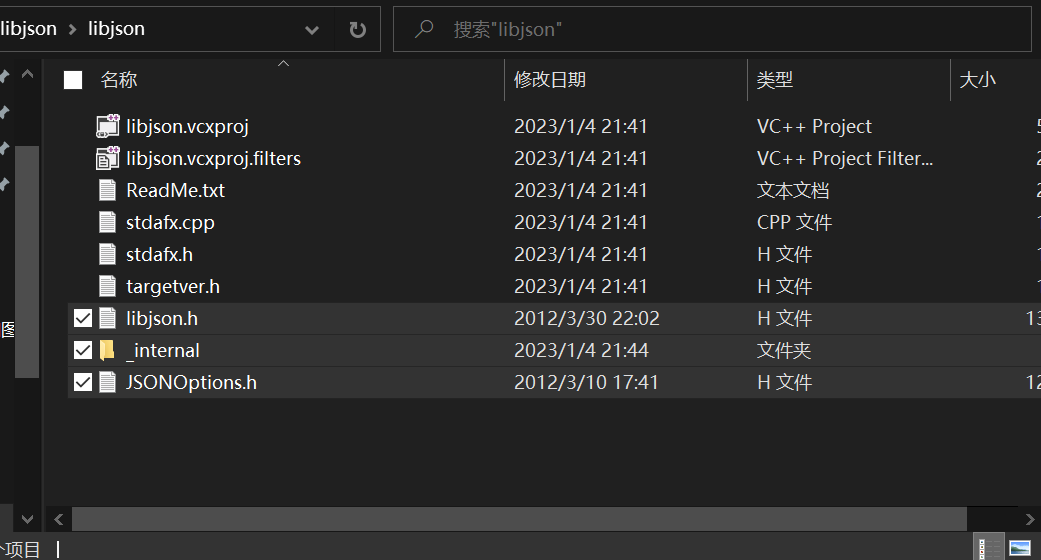
Task: Switch to large thumbnails view
Action: click(x=1020, y=548)
